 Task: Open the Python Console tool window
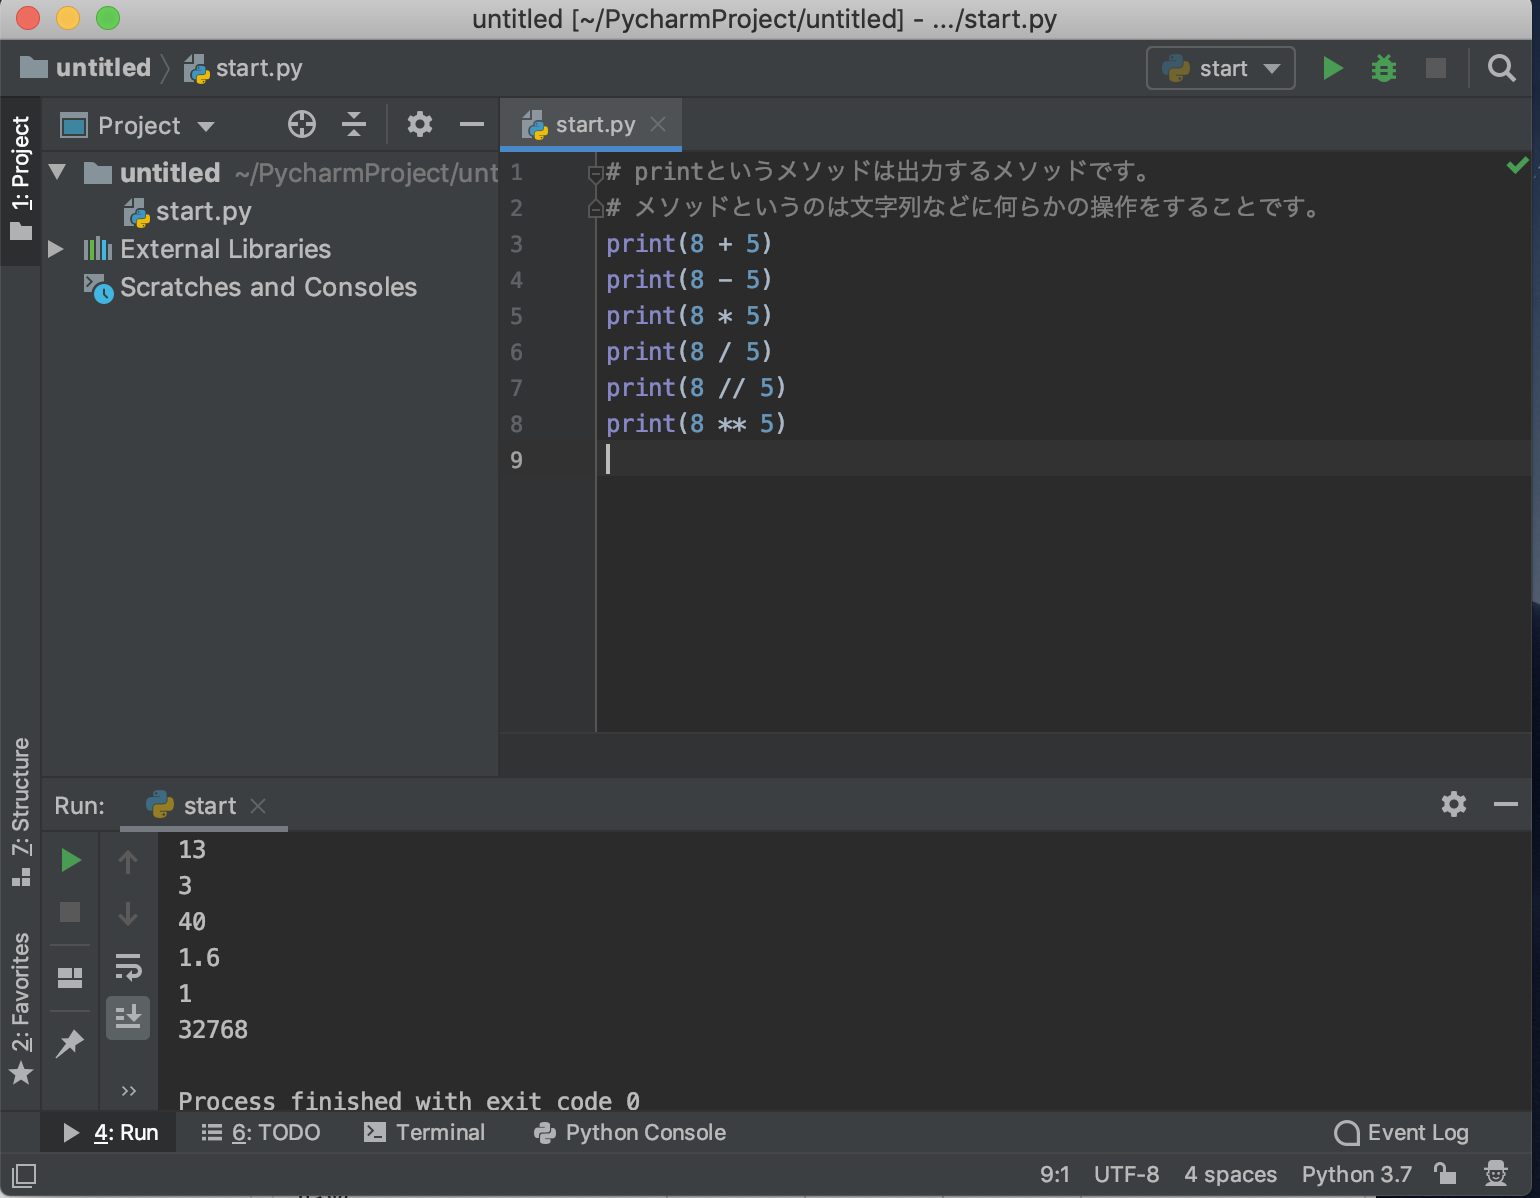631,1132
